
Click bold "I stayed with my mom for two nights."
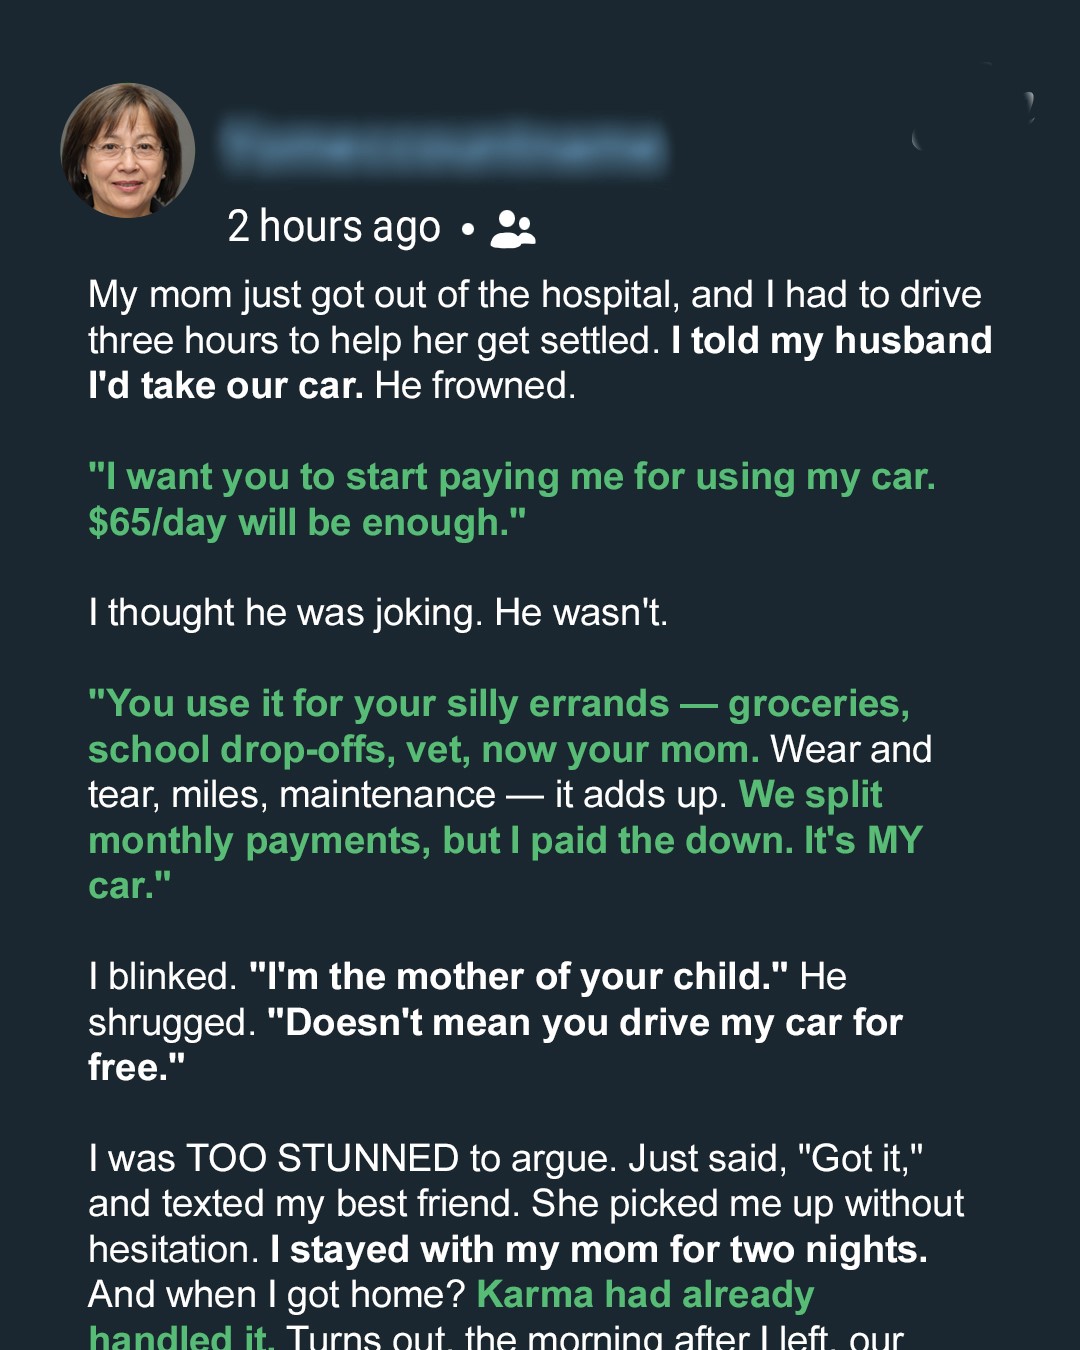coord(598,1250)
